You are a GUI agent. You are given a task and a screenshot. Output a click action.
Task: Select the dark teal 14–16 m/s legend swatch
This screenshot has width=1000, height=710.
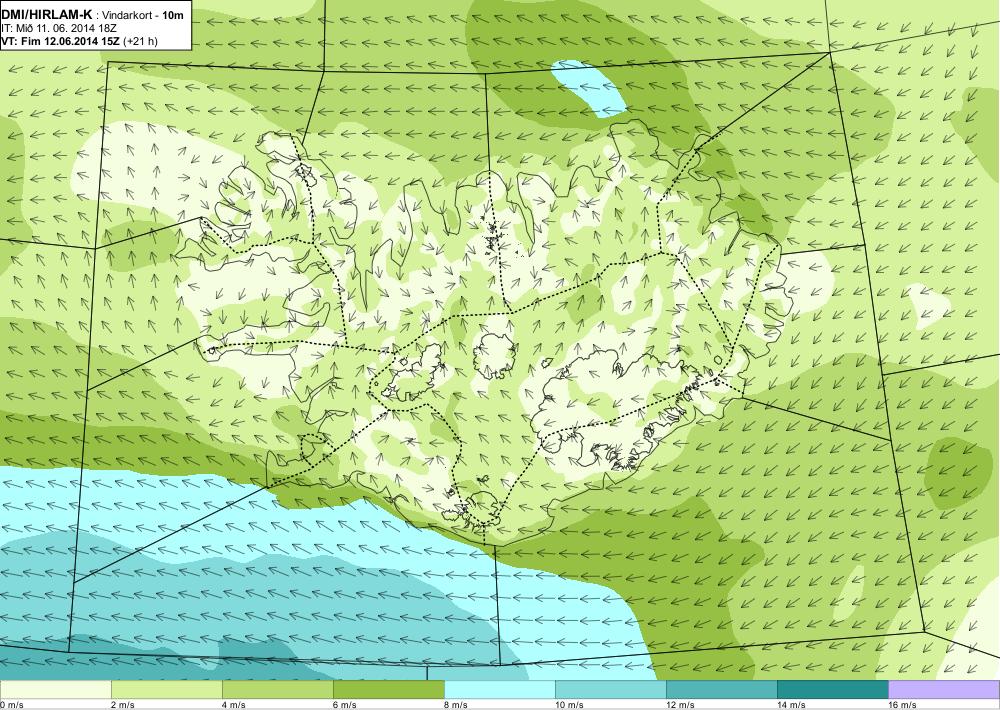pos(832,690)
